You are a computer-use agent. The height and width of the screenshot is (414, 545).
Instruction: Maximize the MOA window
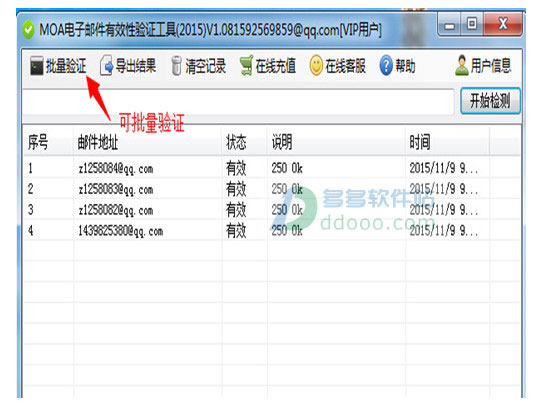point(472,24)
